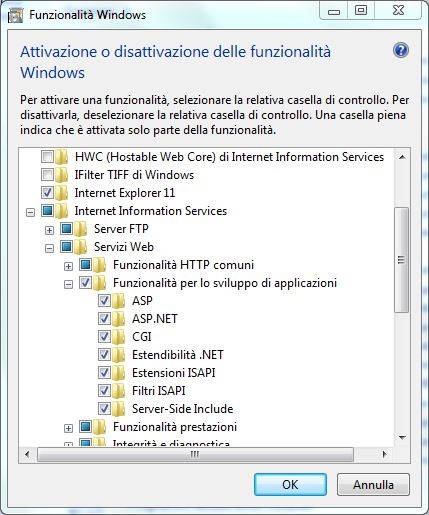
Task: Confirm changes with the OK button
Action: pos(290,484)
